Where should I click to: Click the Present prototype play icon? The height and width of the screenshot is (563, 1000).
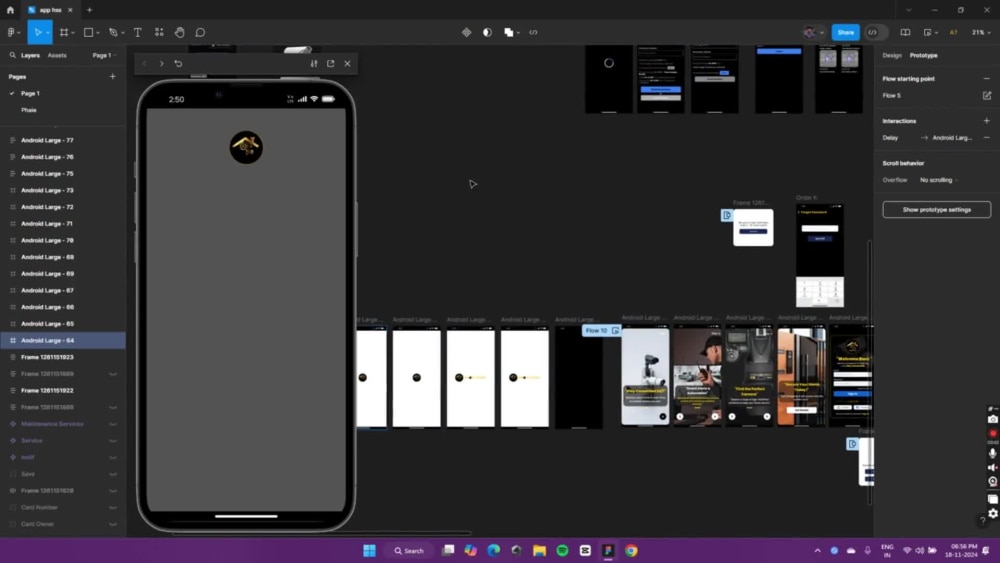[x=927, y=33]
